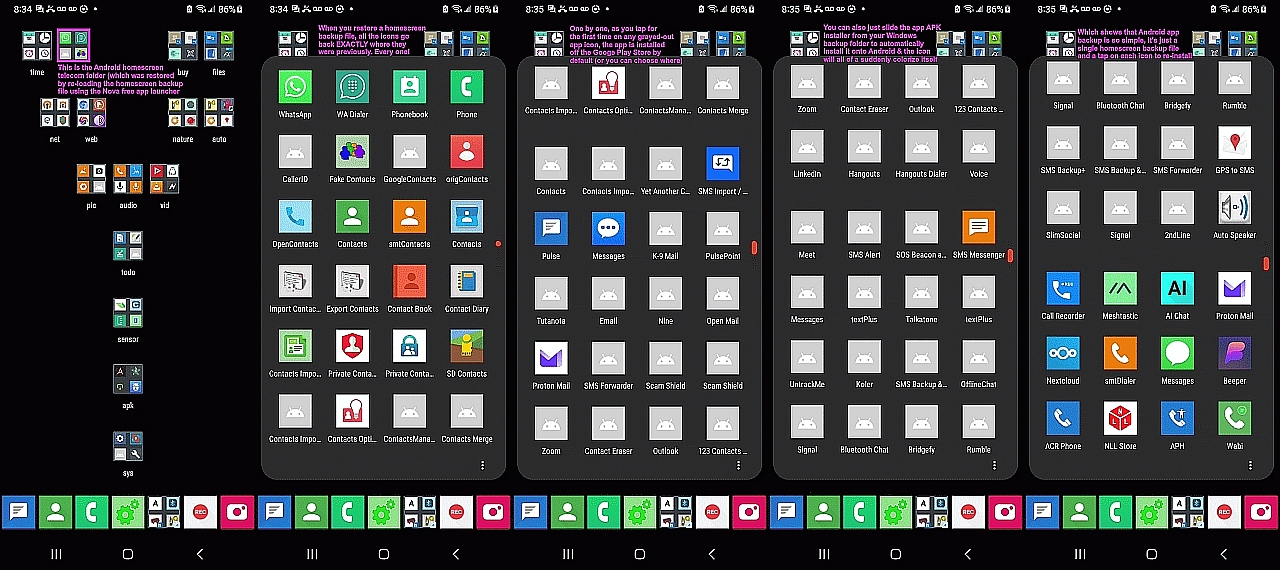Screen dimensions: 1280x570
Task: Open the NLL Store app
Action: (x=1120, y=419)
